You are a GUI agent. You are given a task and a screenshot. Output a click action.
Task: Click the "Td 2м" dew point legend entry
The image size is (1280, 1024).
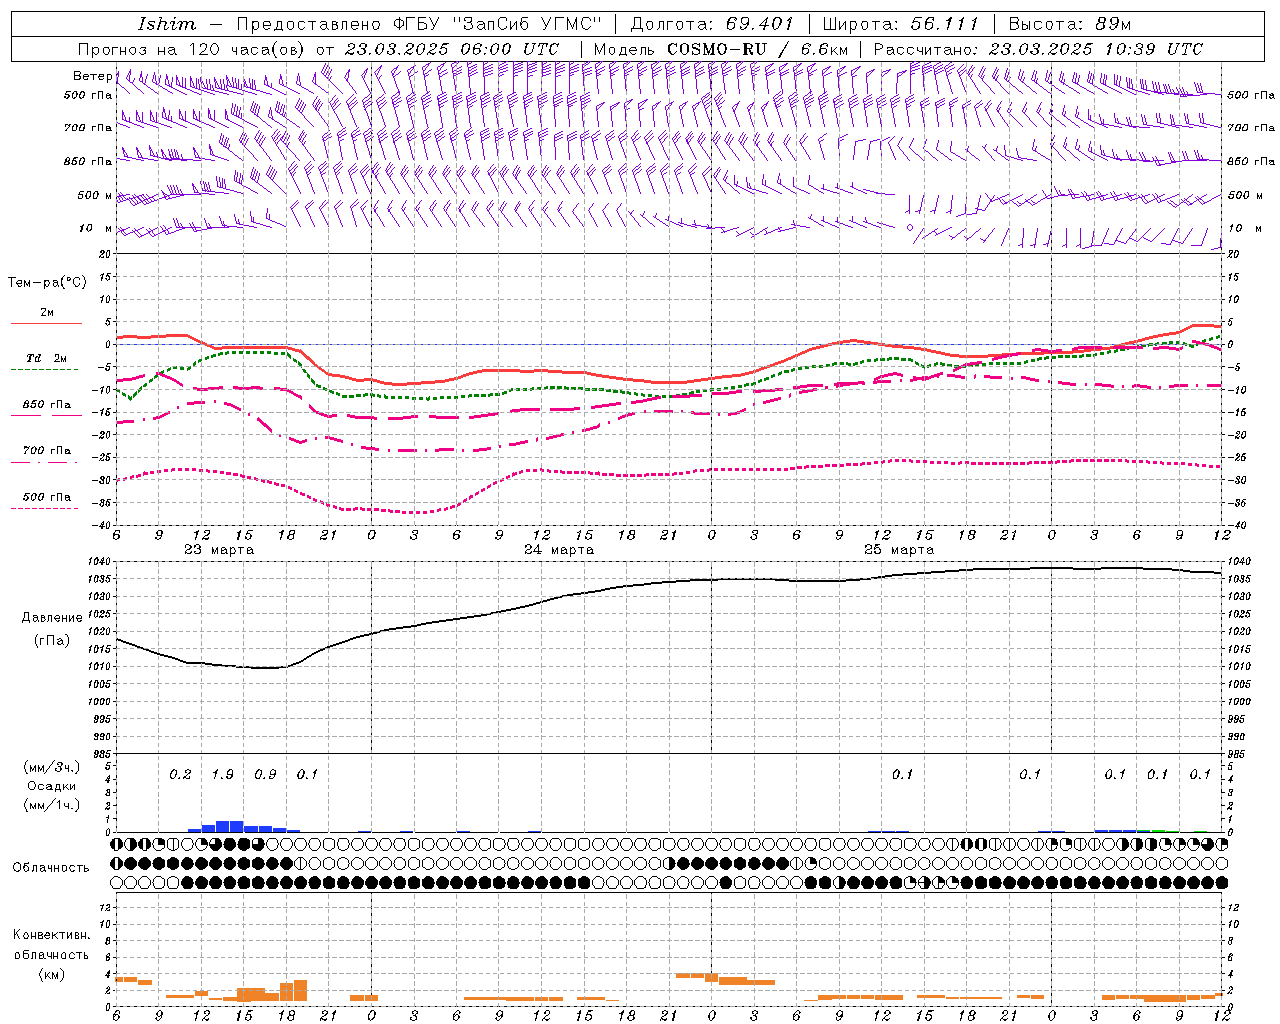pyautogui.click(x=47, y=358)
